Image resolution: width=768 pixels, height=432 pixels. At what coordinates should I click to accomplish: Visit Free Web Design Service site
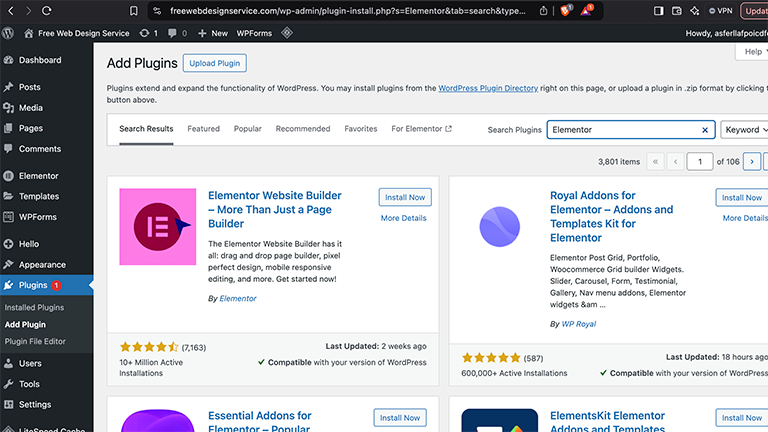point(77,33)
